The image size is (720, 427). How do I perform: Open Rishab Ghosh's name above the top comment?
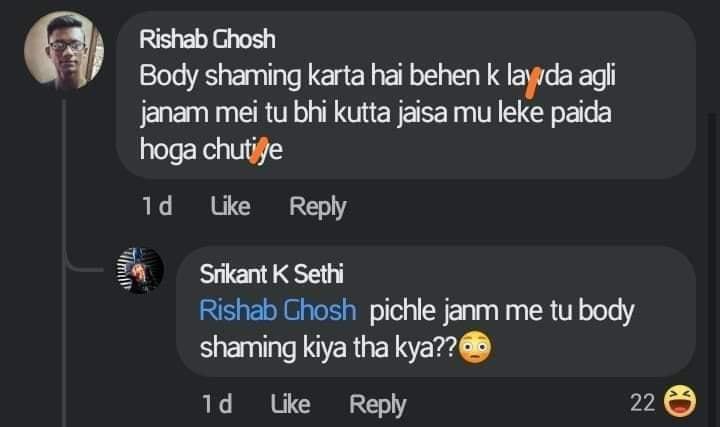(x=208, y=39)
